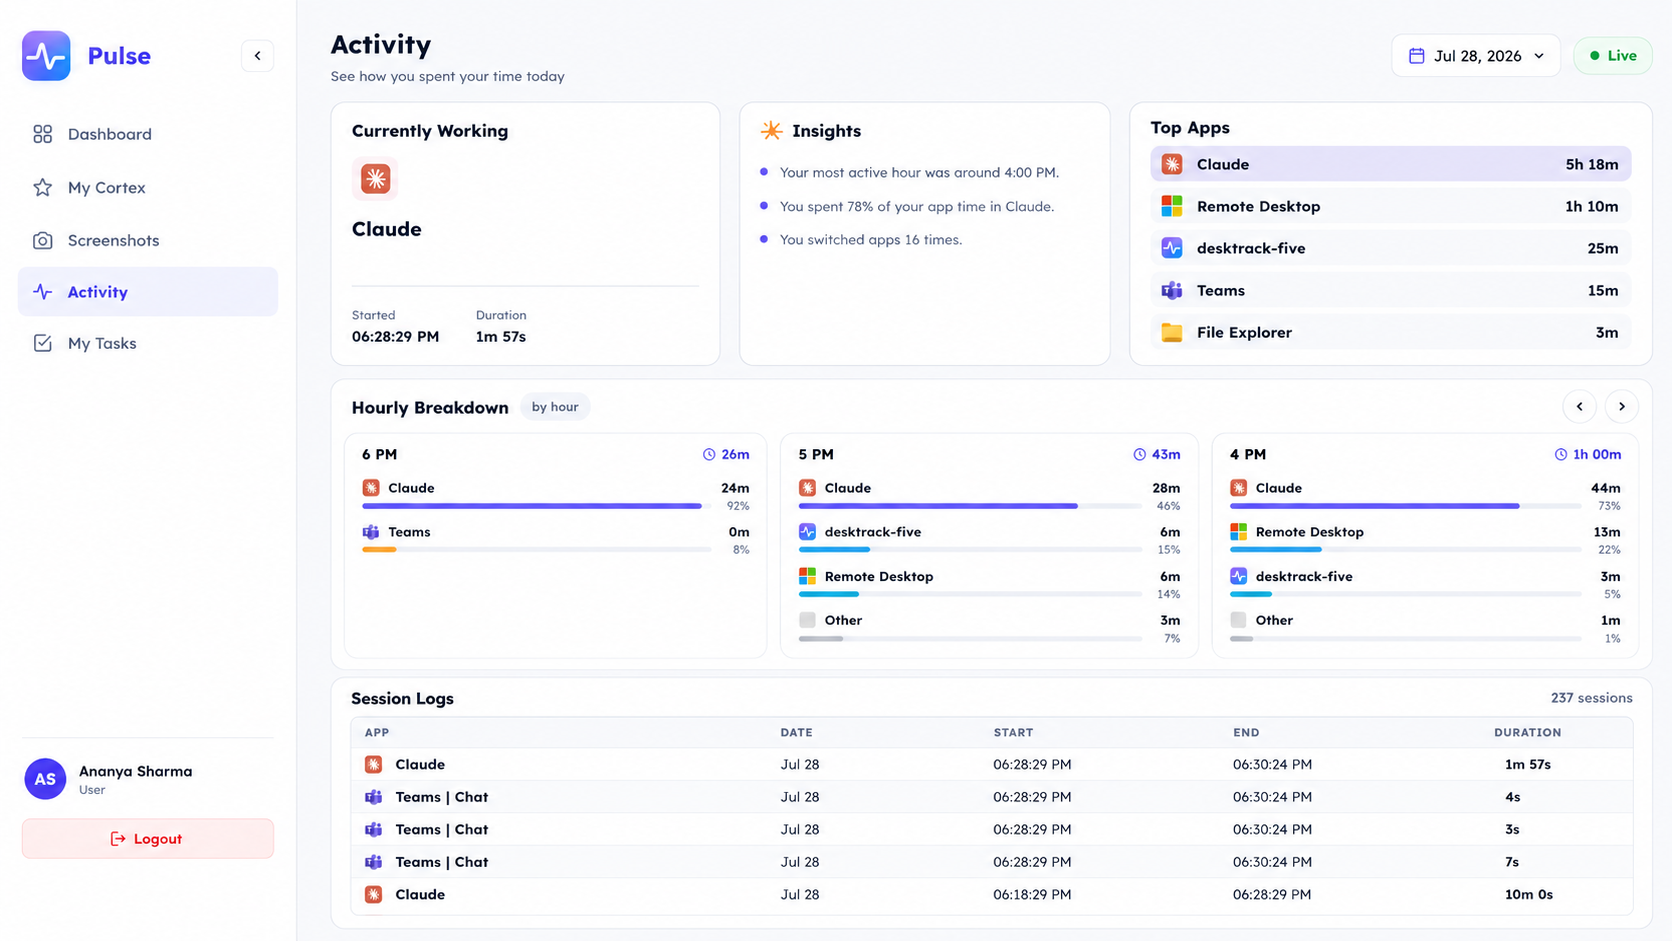Select desktrack-five row in Top Apps

click(1391, 248)
